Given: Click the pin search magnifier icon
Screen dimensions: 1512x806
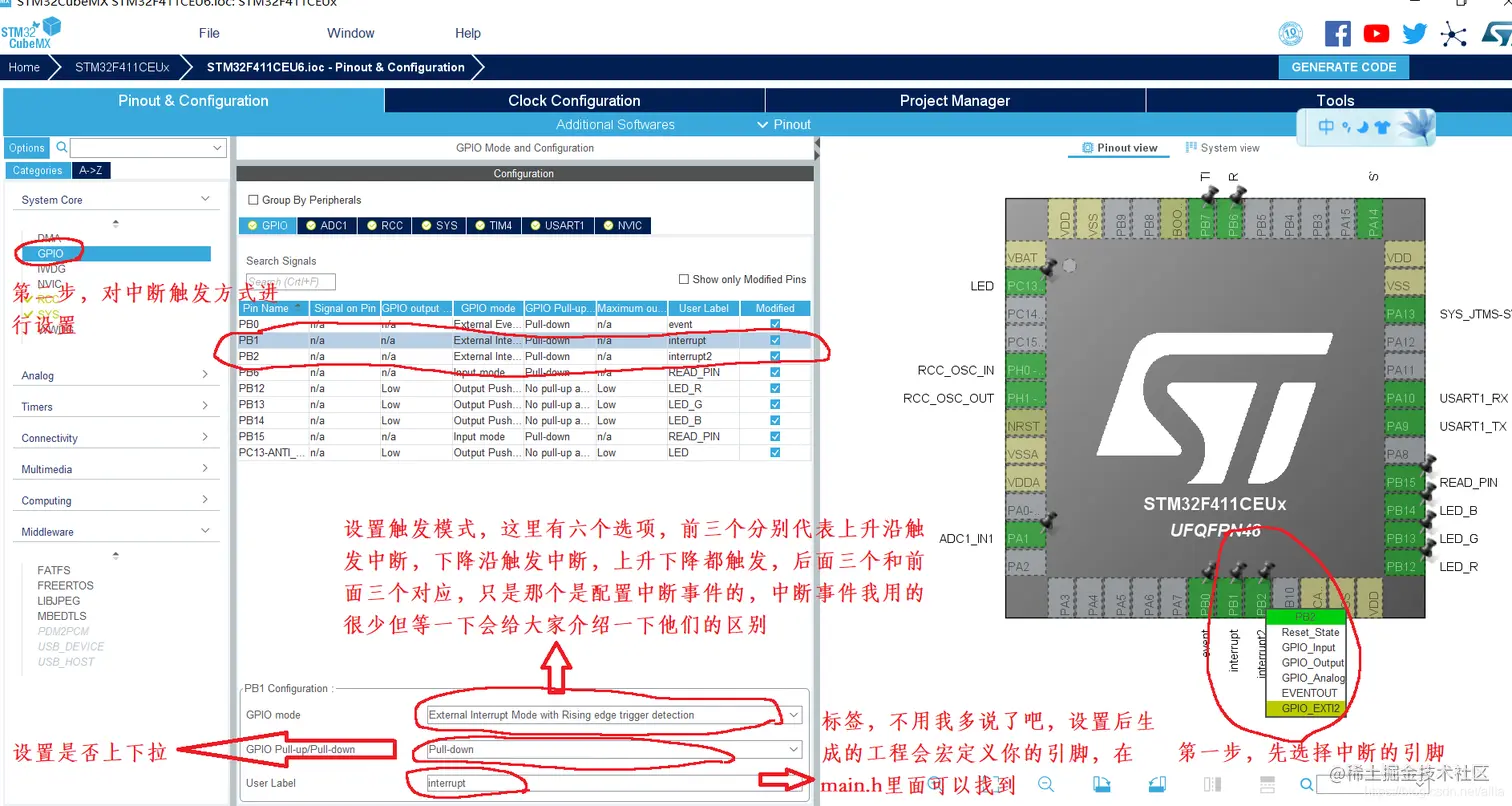Looking at the screenshot, I should 1306,784.
